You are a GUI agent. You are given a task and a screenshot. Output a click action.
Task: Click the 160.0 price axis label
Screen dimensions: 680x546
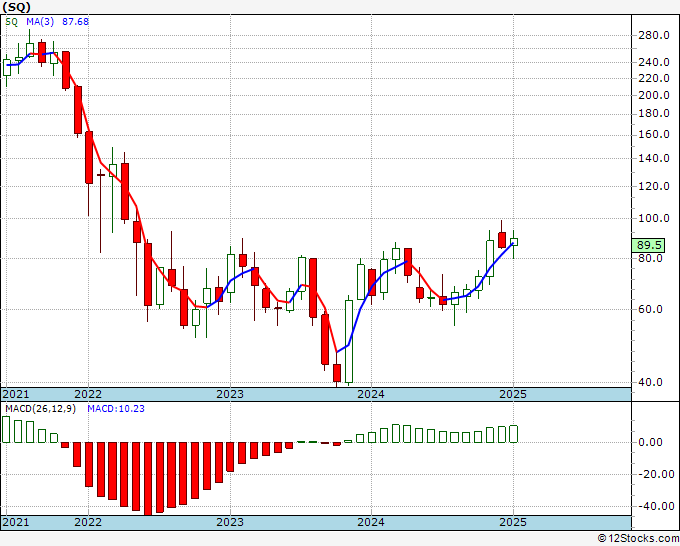click(654, 134)
